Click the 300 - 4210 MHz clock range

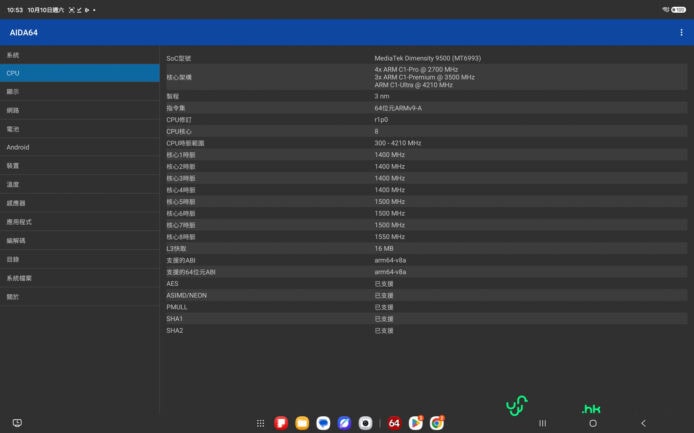pos(397,143)
